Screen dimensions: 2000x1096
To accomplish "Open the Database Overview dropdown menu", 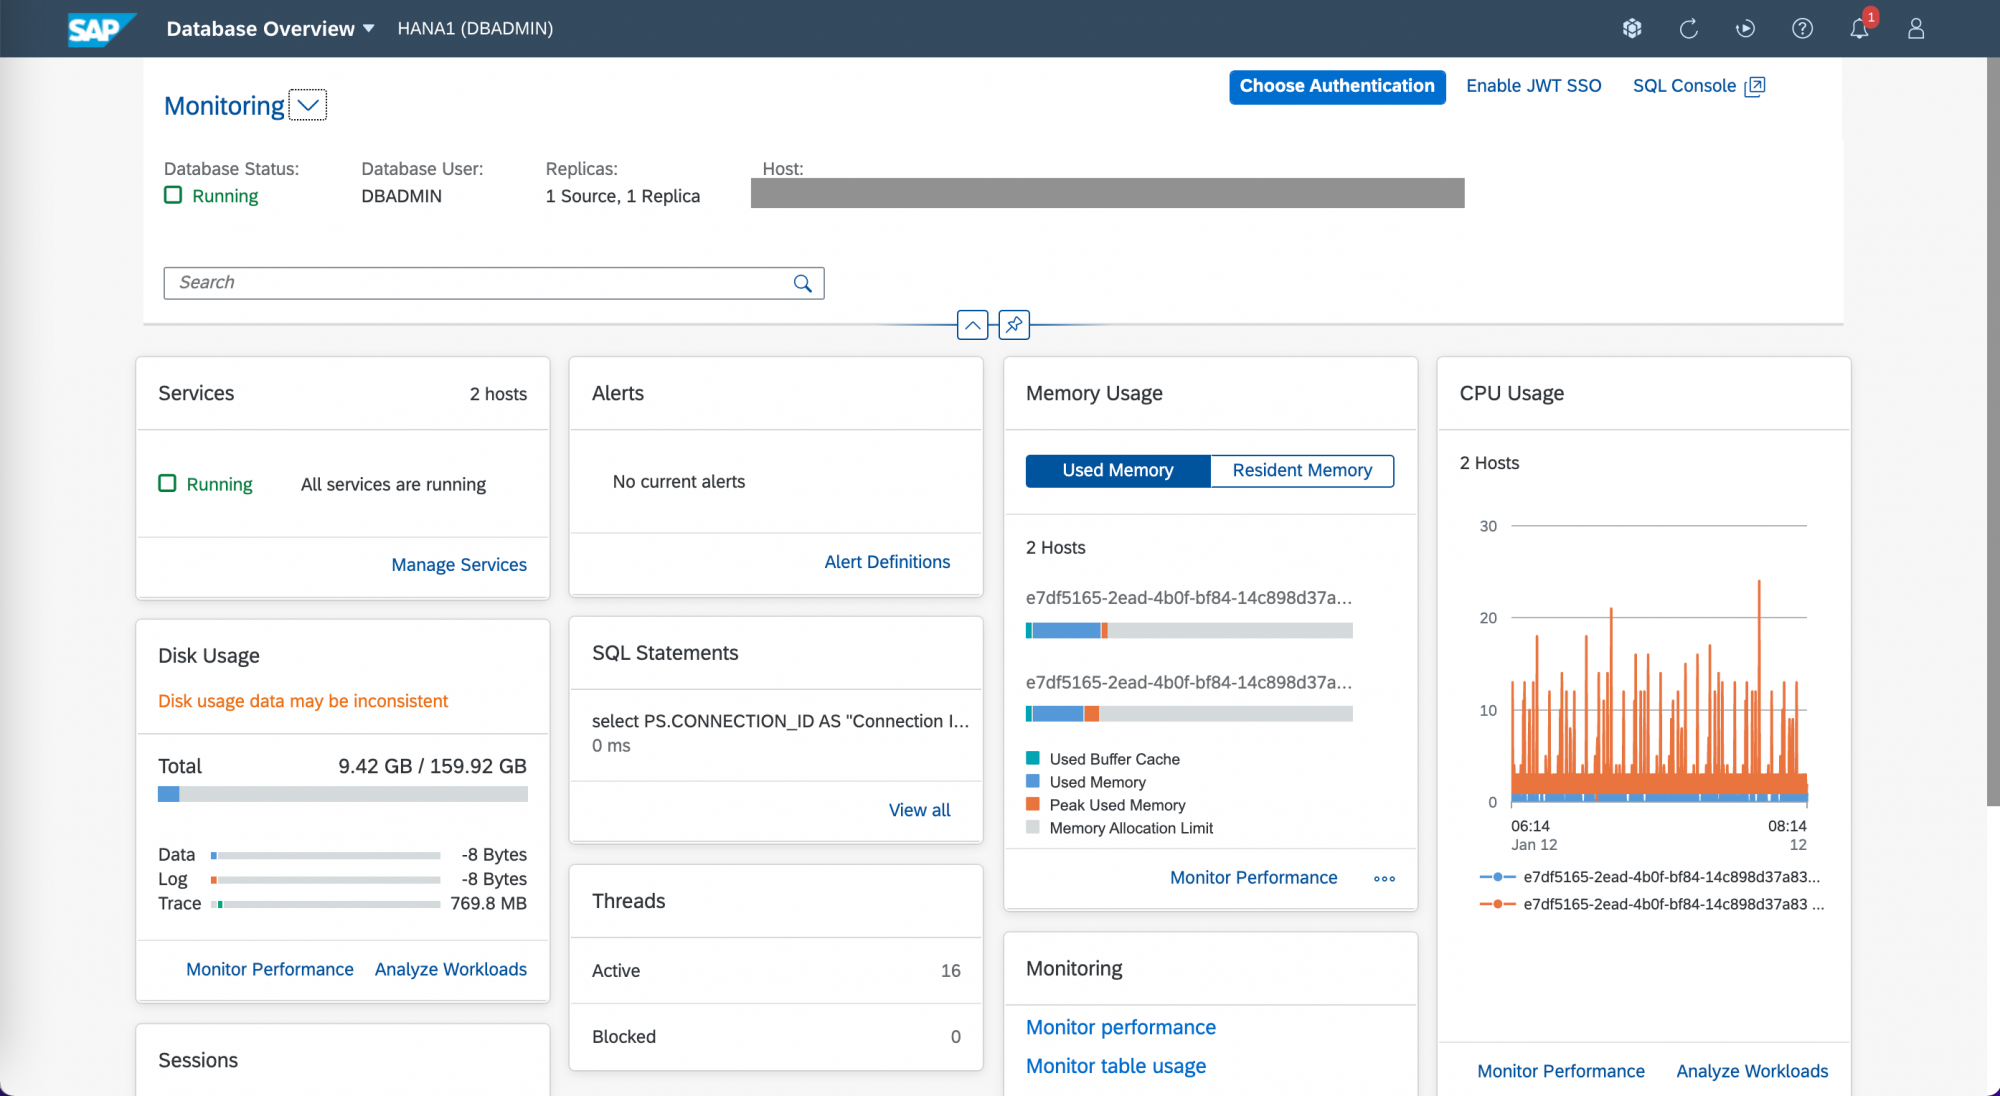I will tap(270, 29).
